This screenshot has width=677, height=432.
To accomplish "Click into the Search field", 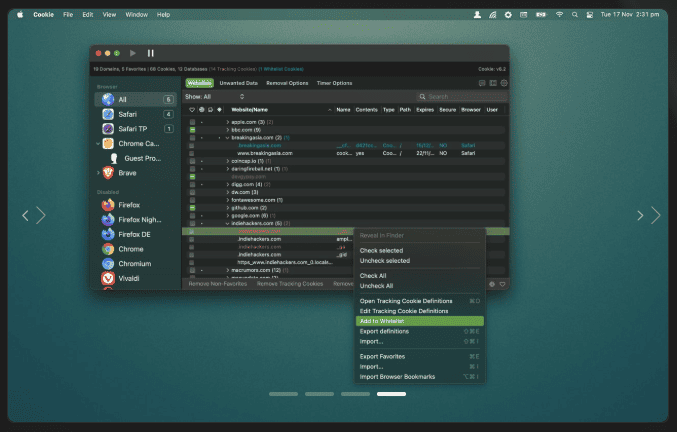I will coord(462,97).
